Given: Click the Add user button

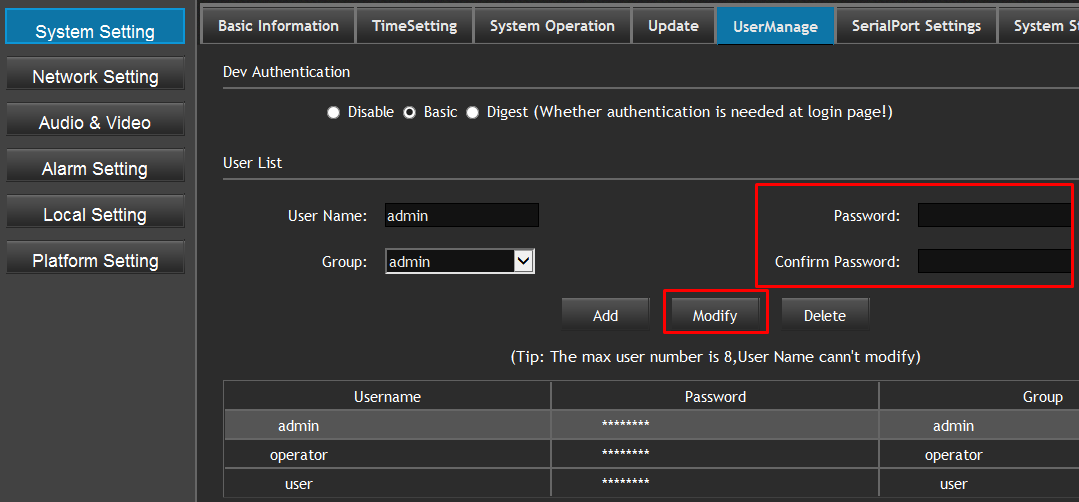Looking at the screenshot, I should pyautogui.click(x=605, y=315).
